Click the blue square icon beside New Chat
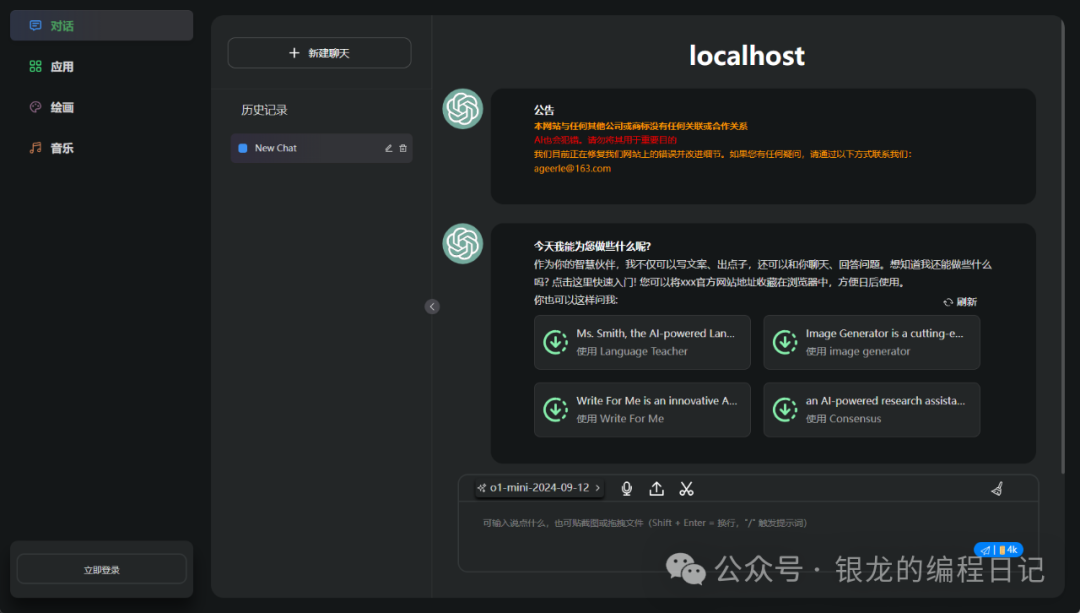 [x=242, y=148]
